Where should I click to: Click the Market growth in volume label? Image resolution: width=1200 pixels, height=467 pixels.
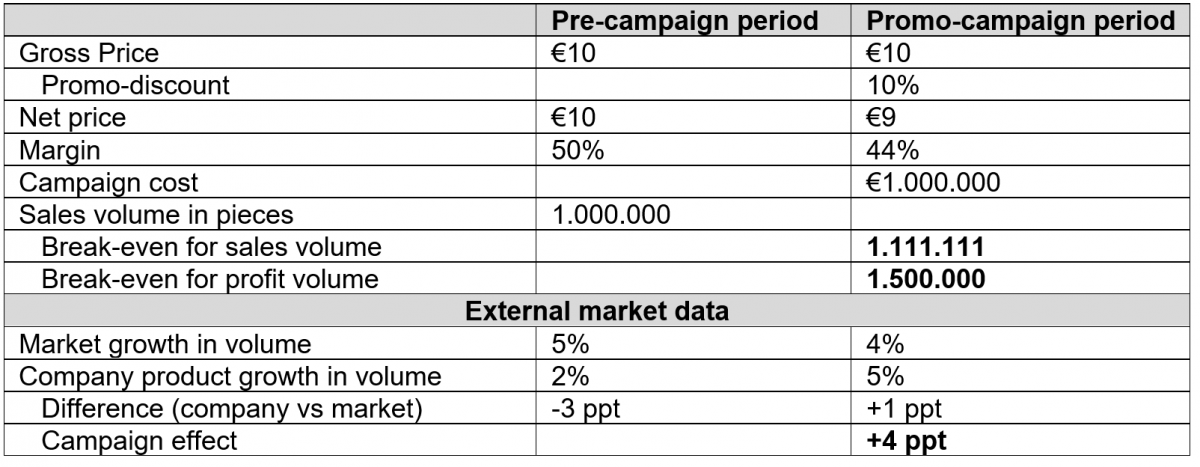click(166, 346)
